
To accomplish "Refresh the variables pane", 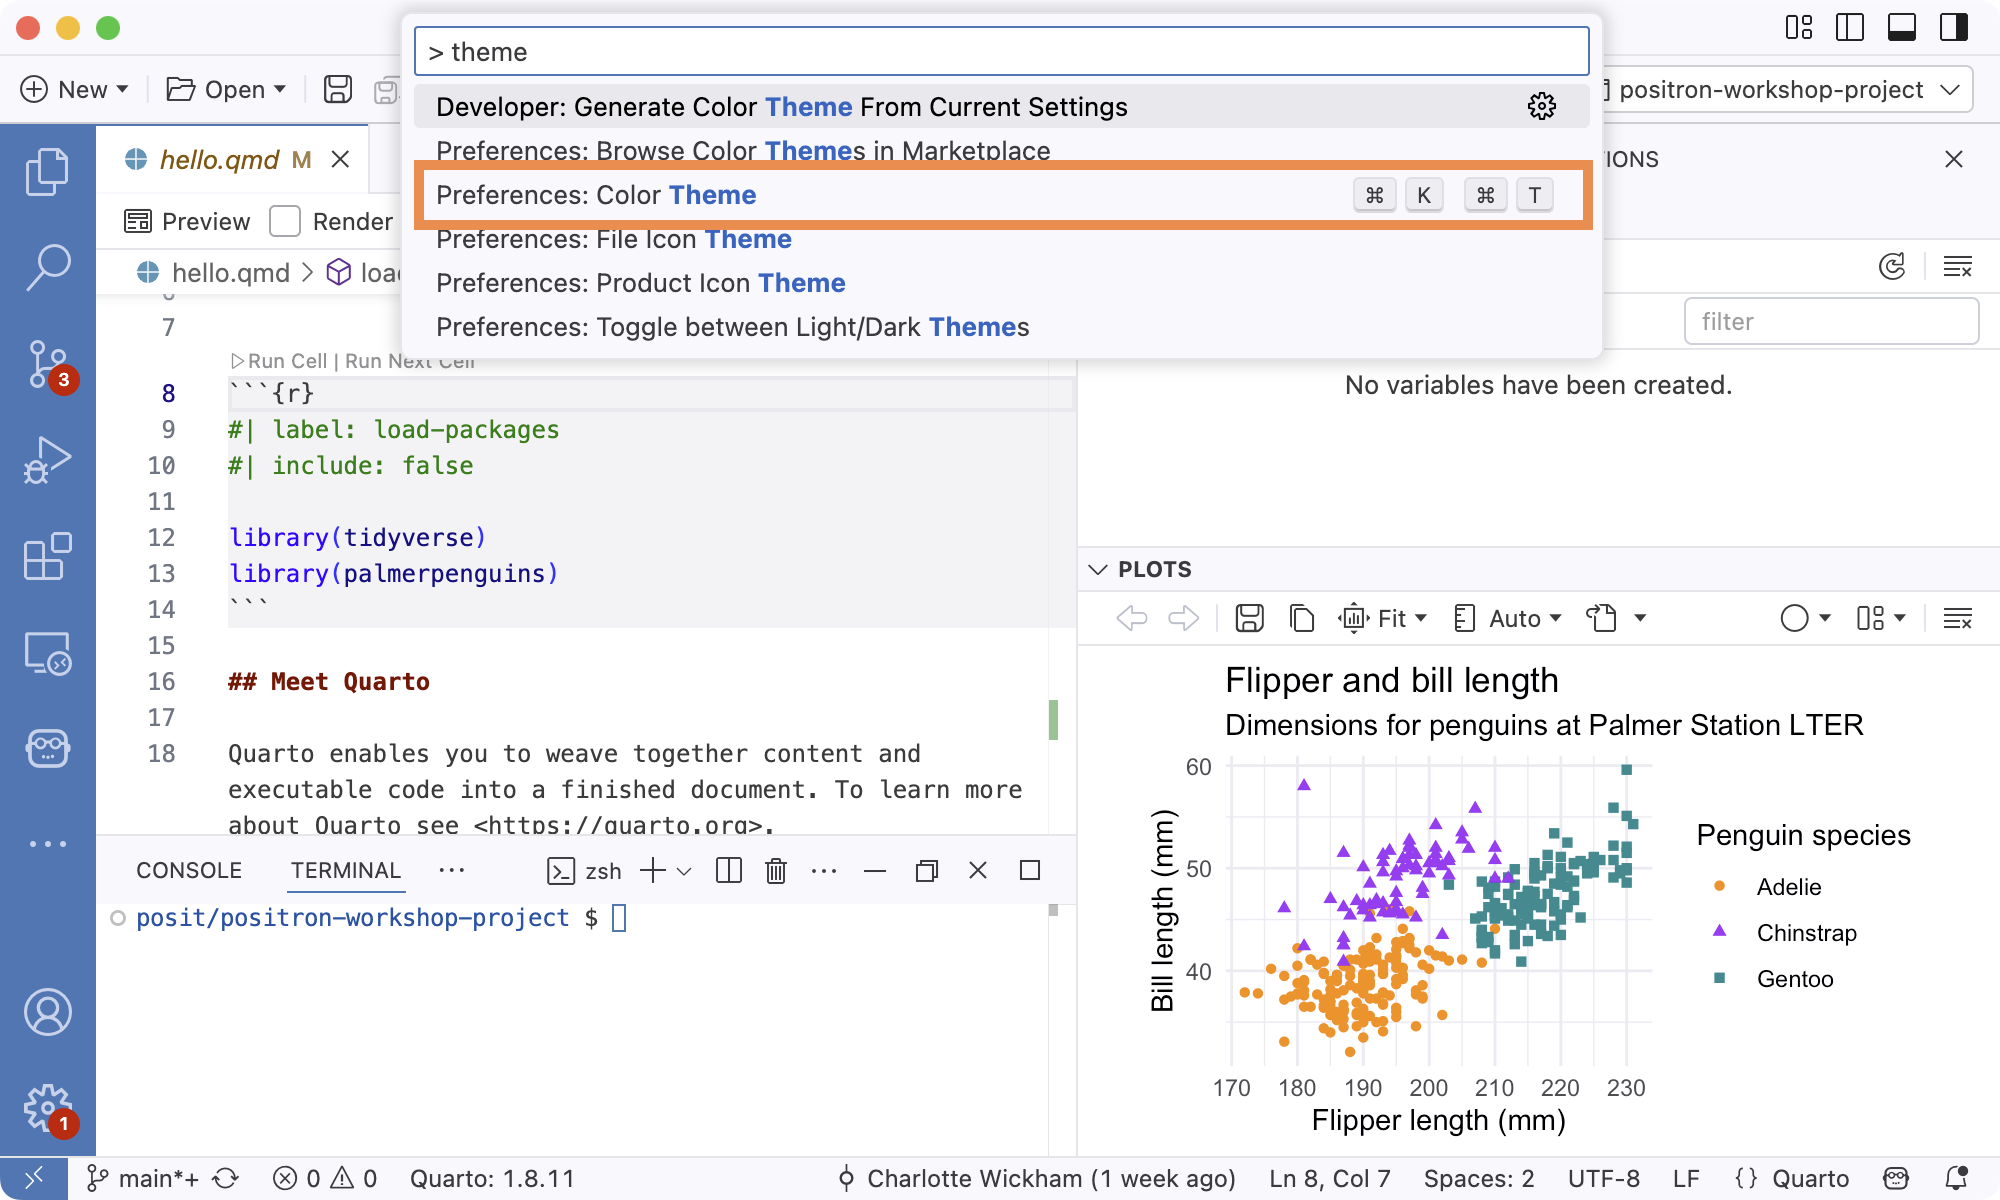I will tap(1892, 266).
